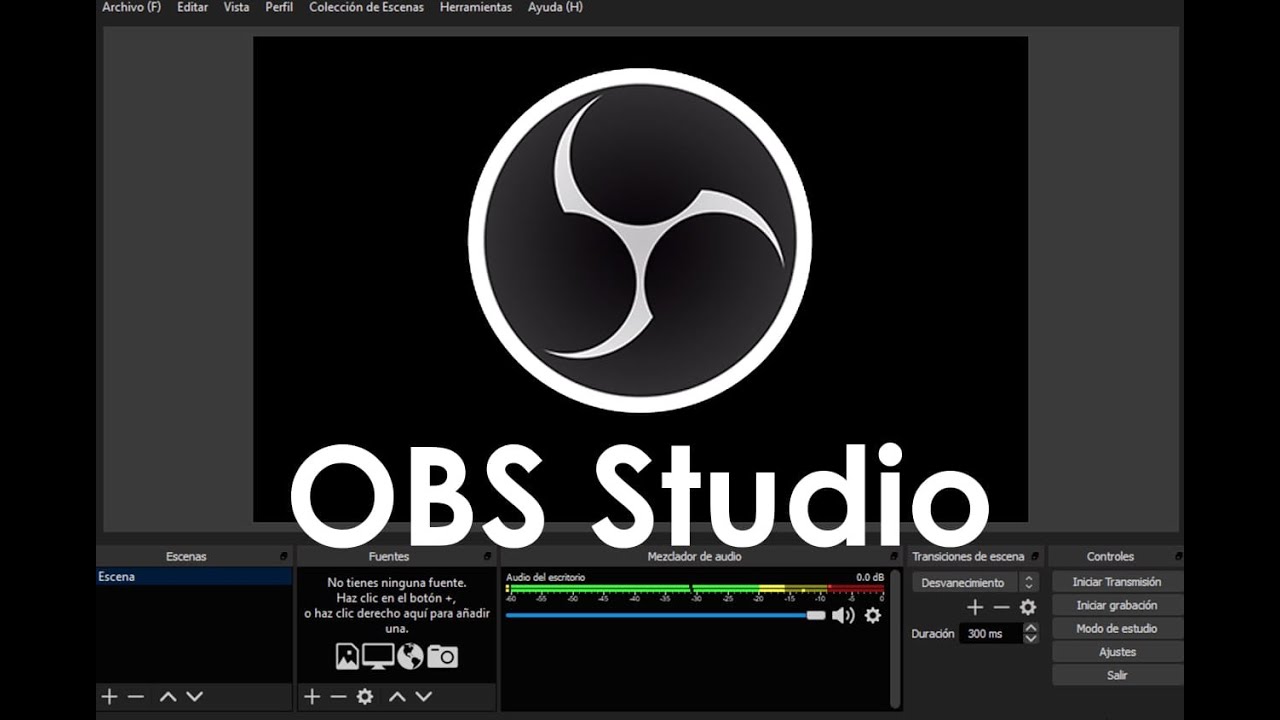Open the Herramientas menu
The height and width of the screenshot is (720, 1280).
coord(475,7)
